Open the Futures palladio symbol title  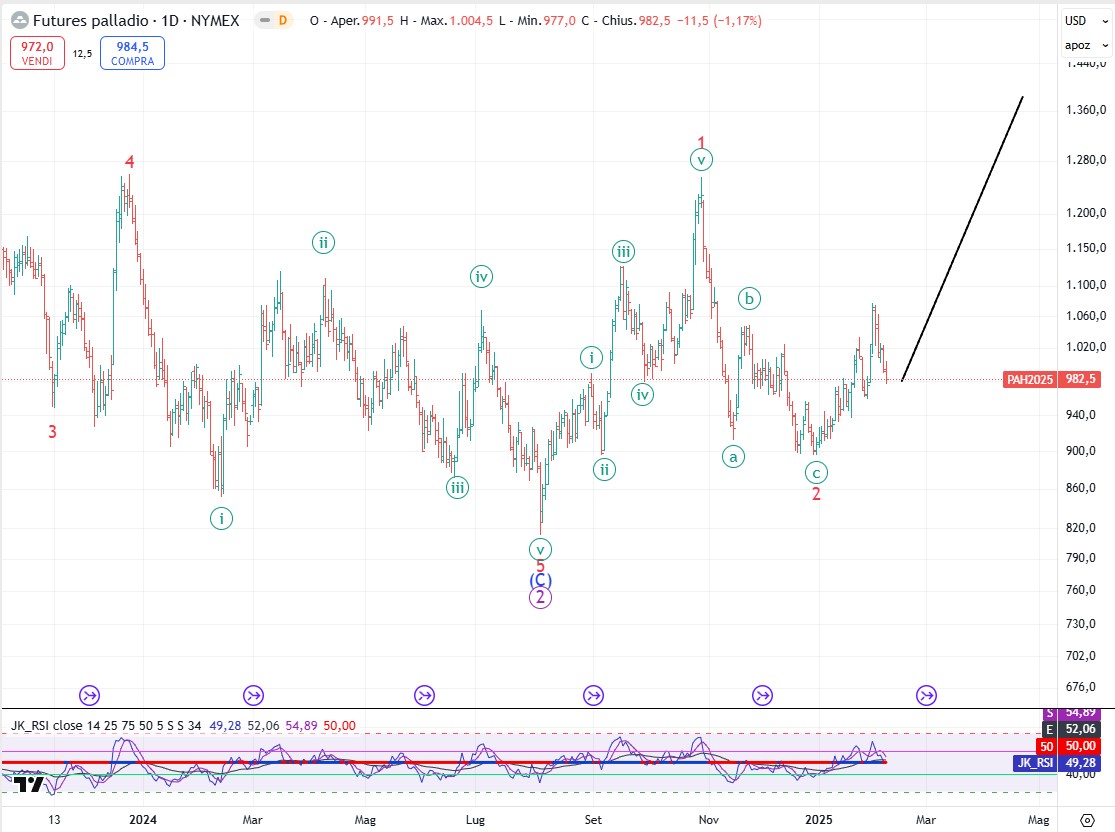(136, 21)
